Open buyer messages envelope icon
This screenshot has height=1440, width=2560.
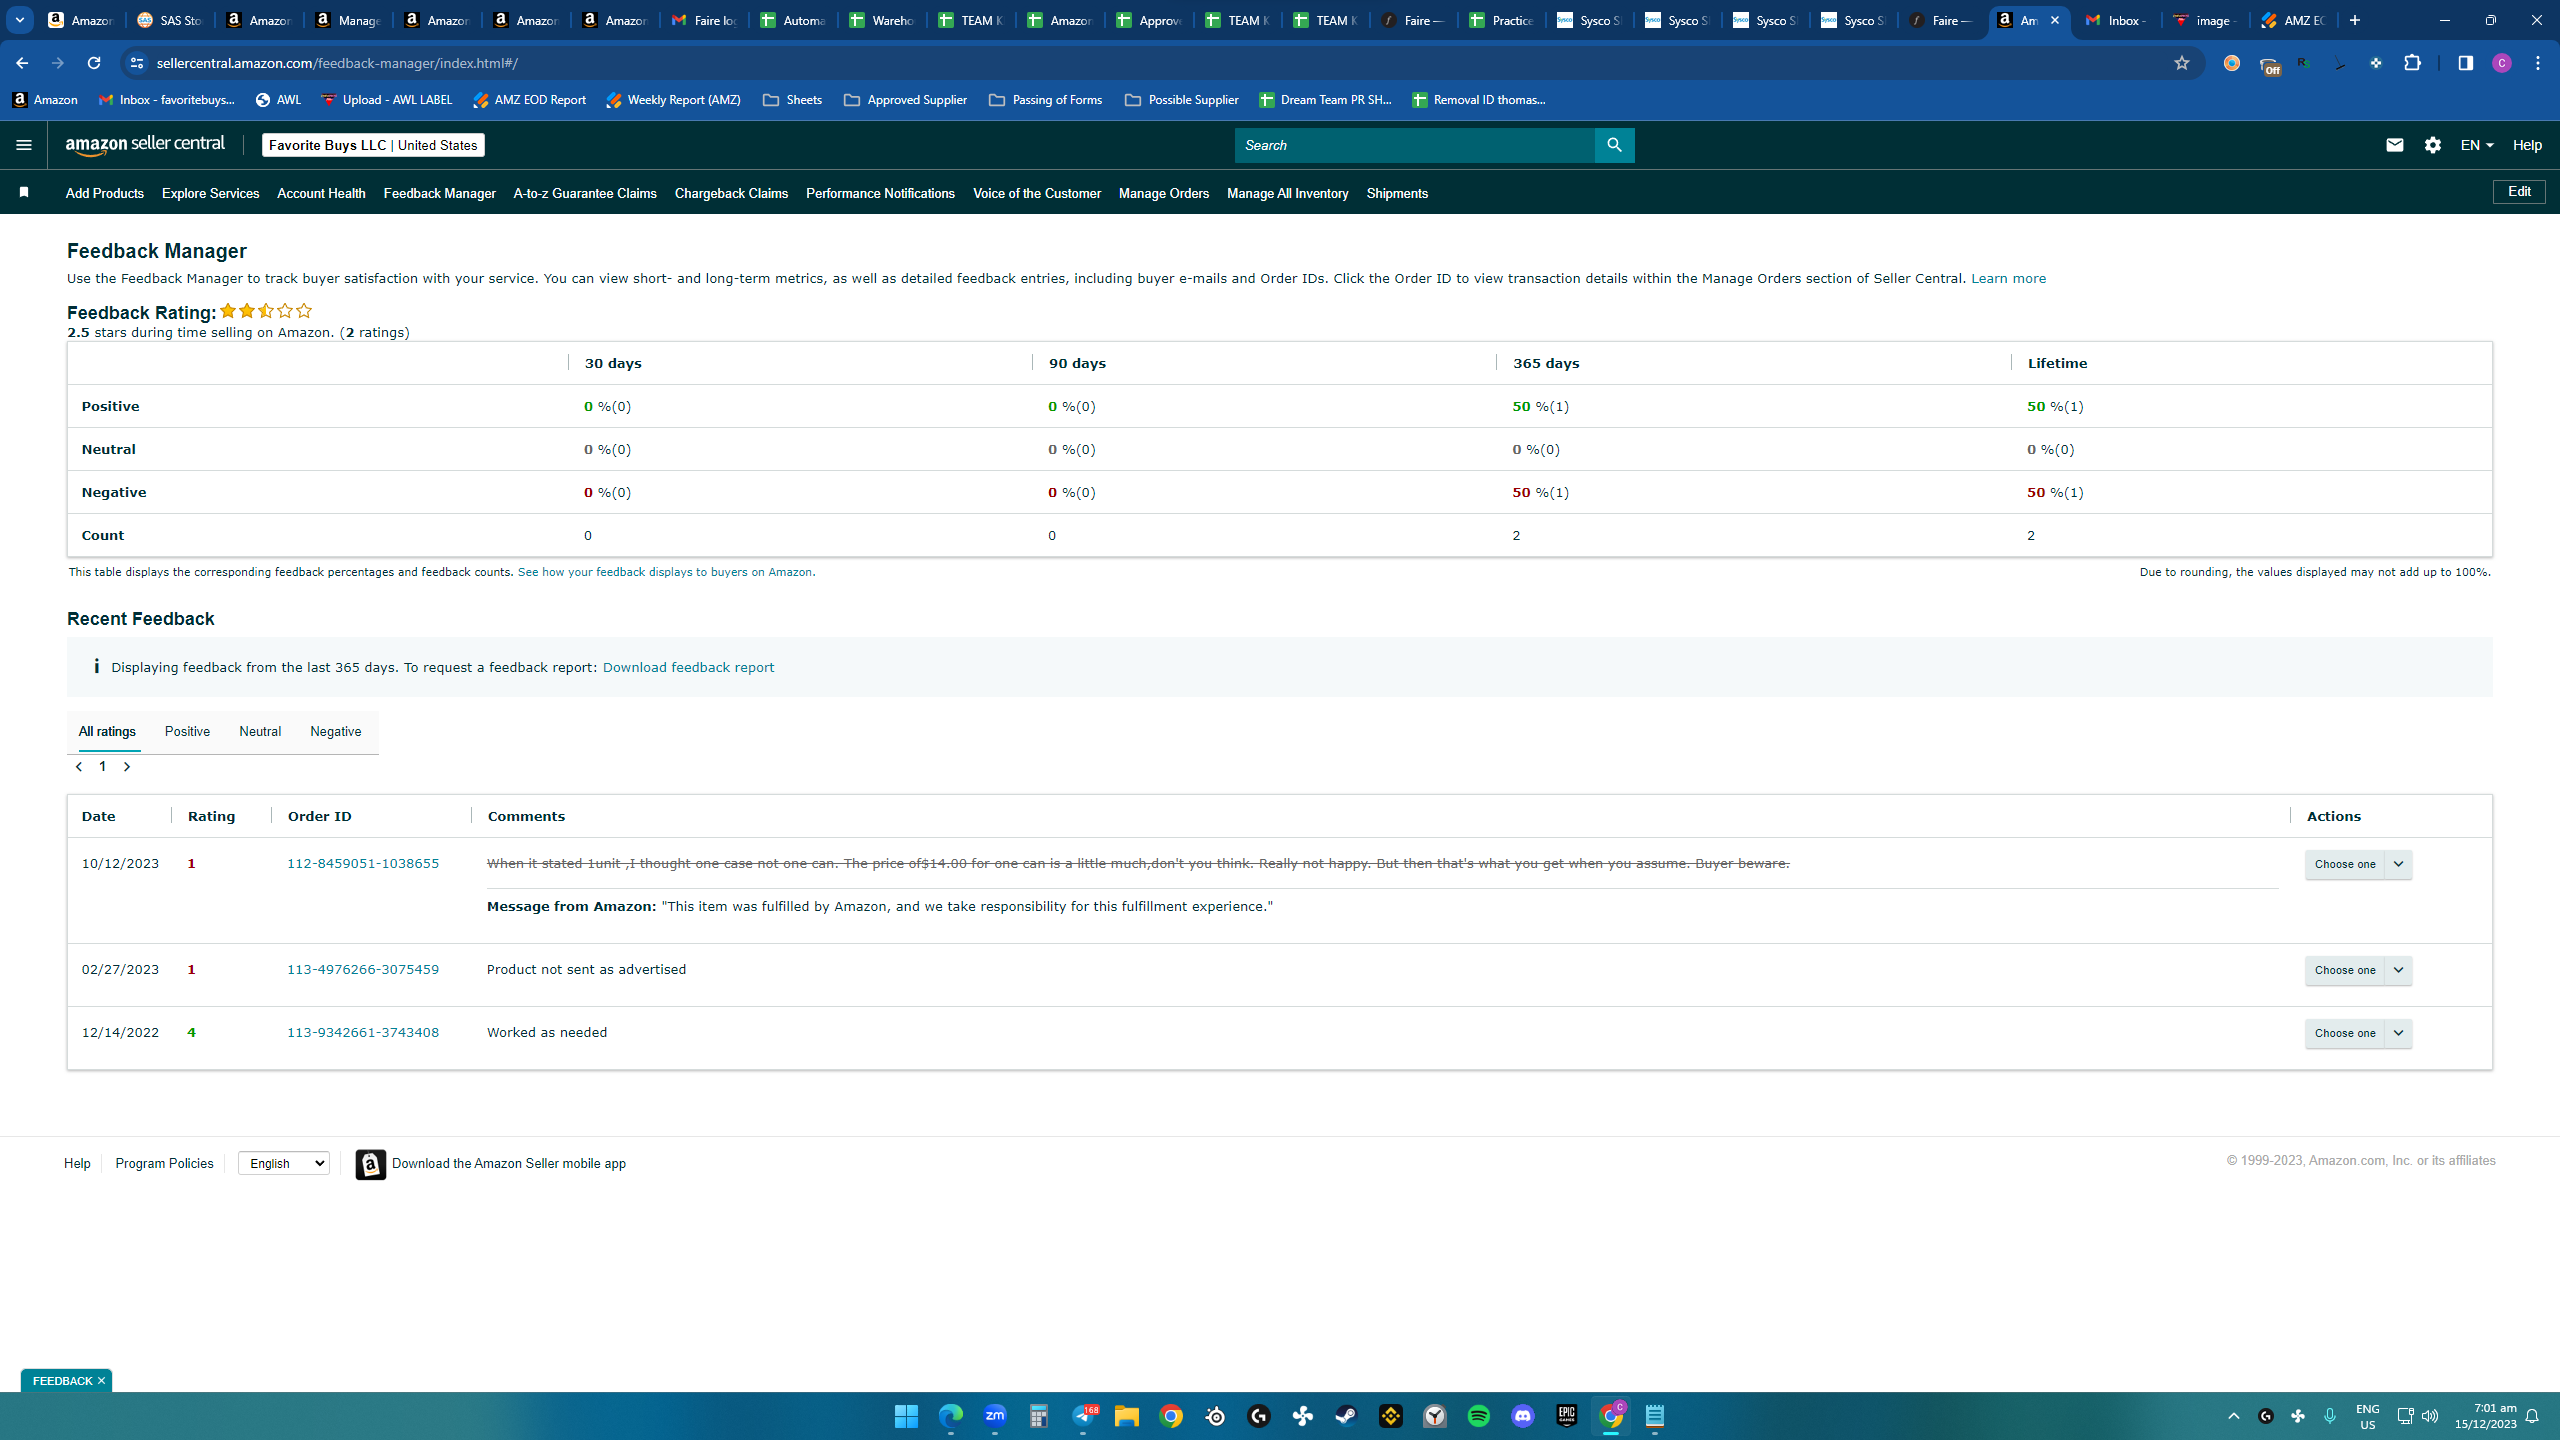(x=2394, y=145)
